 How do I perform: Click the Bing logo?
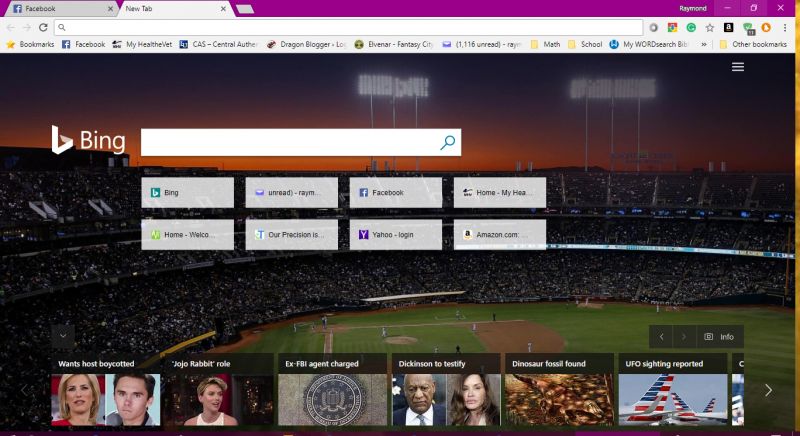click(88, 140)
